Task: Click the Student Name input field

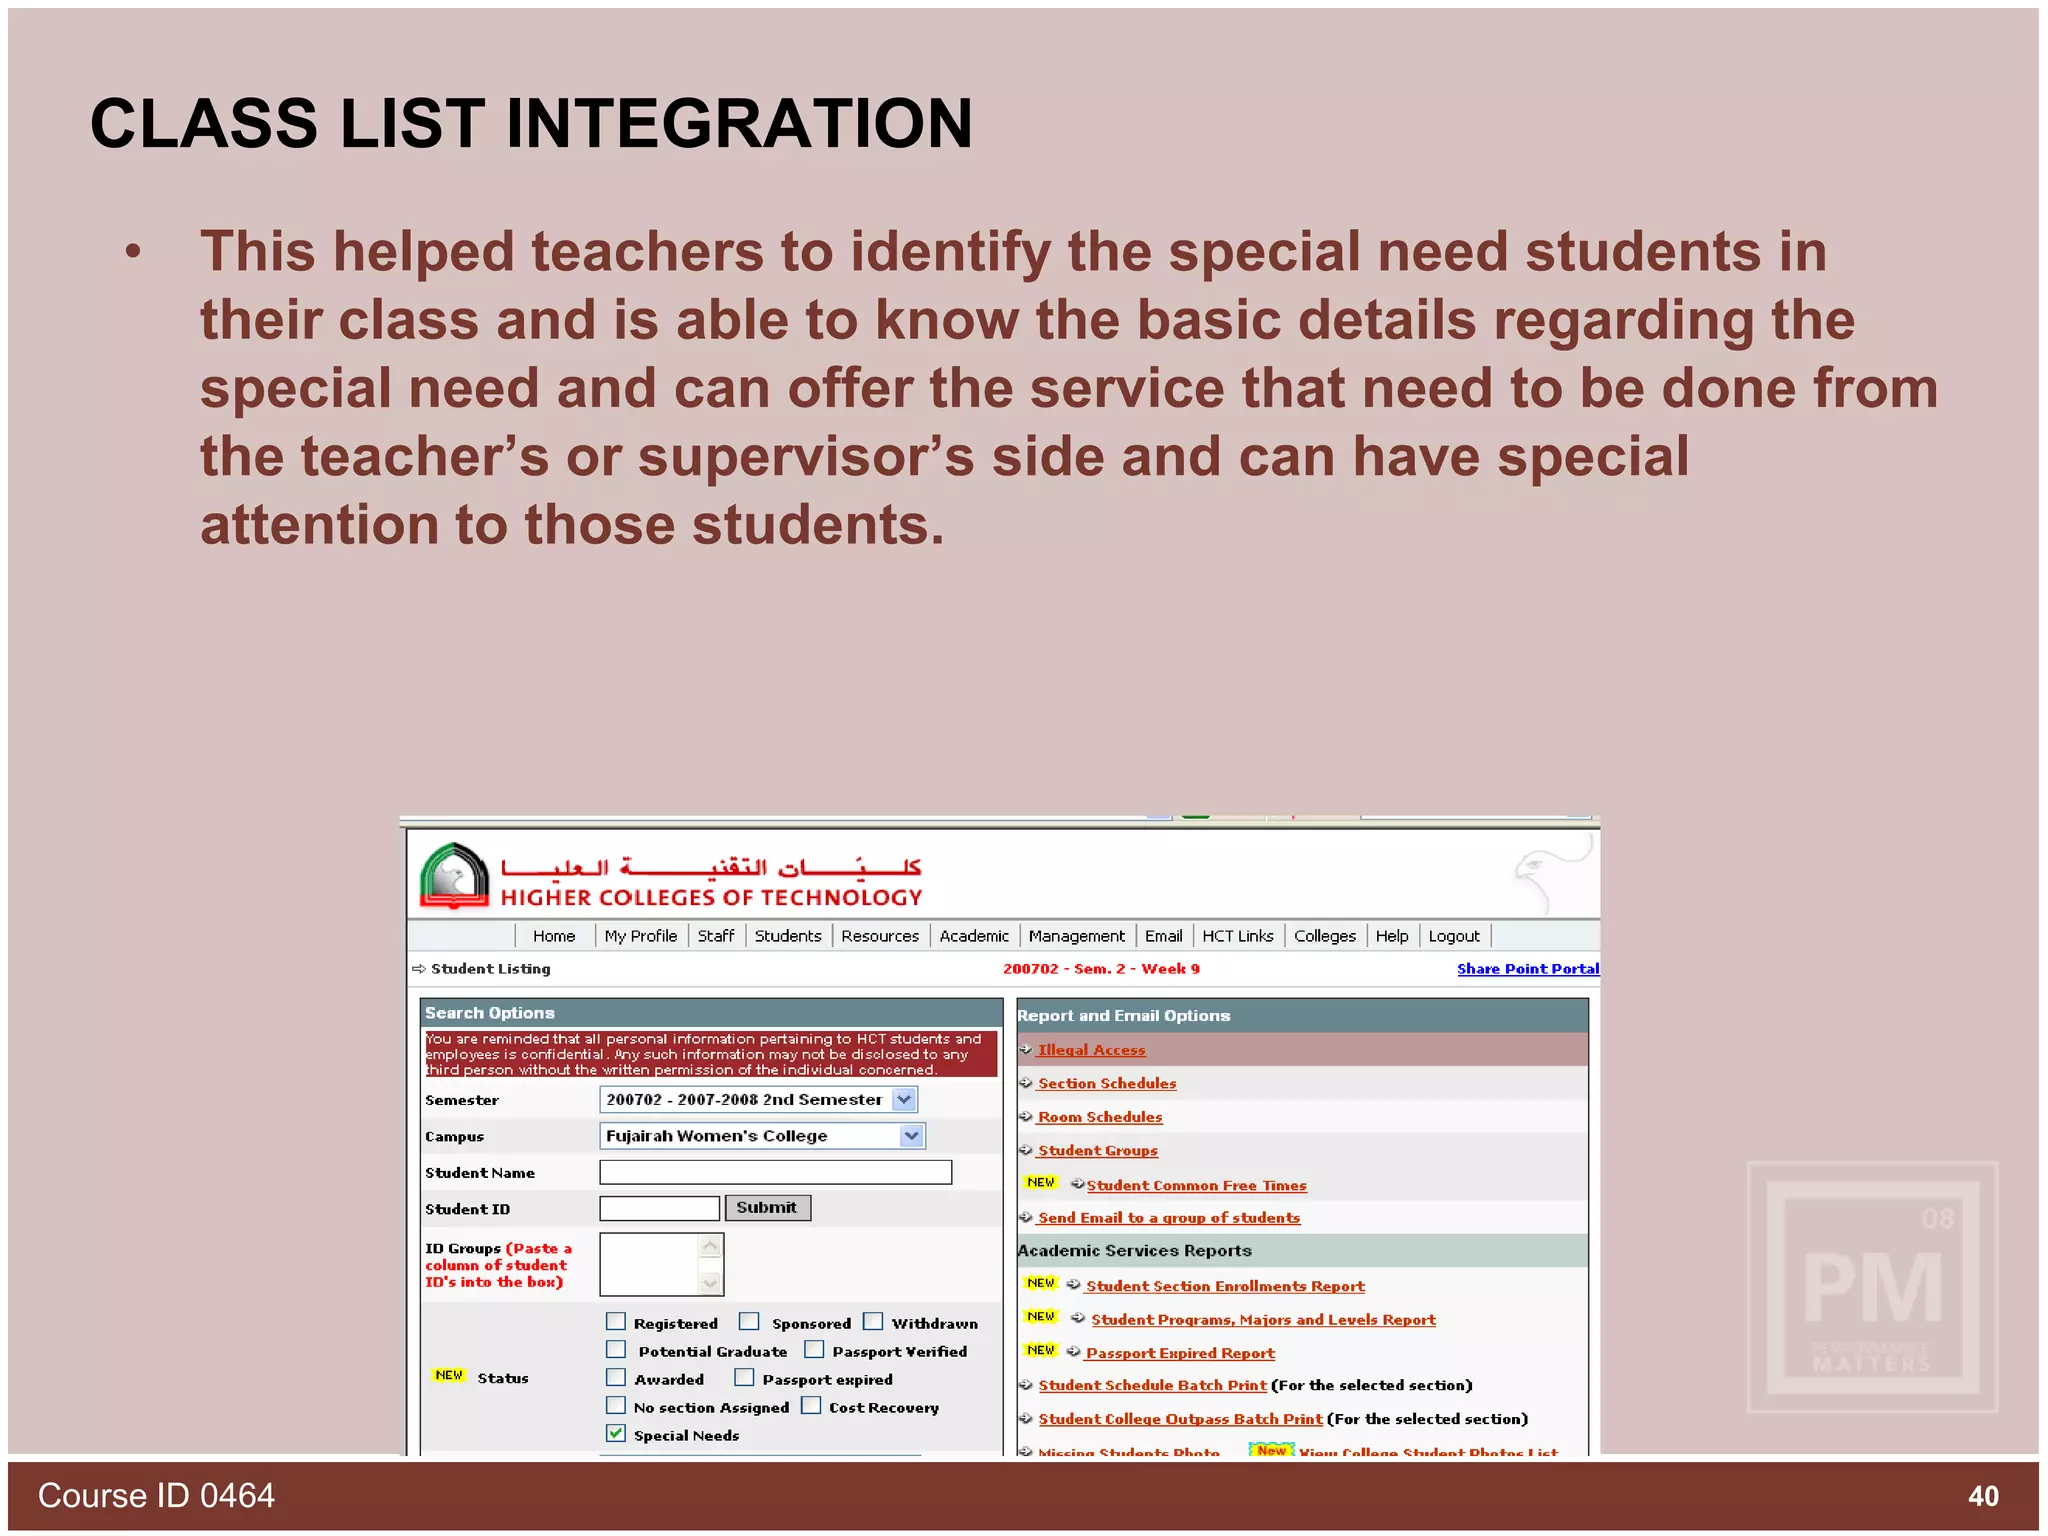Action: click(x=776, y=1172)
